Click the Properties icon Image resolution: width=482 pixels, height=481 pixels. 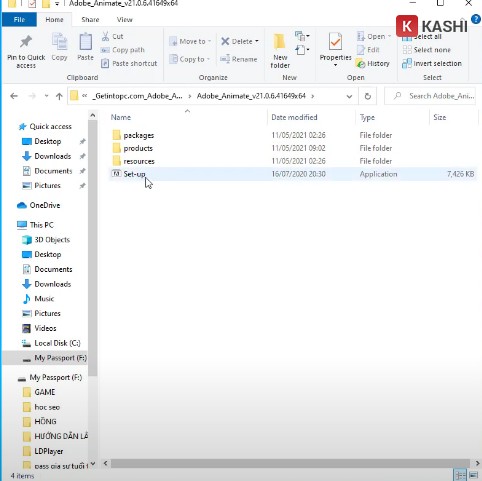click(x=335, y=42)
